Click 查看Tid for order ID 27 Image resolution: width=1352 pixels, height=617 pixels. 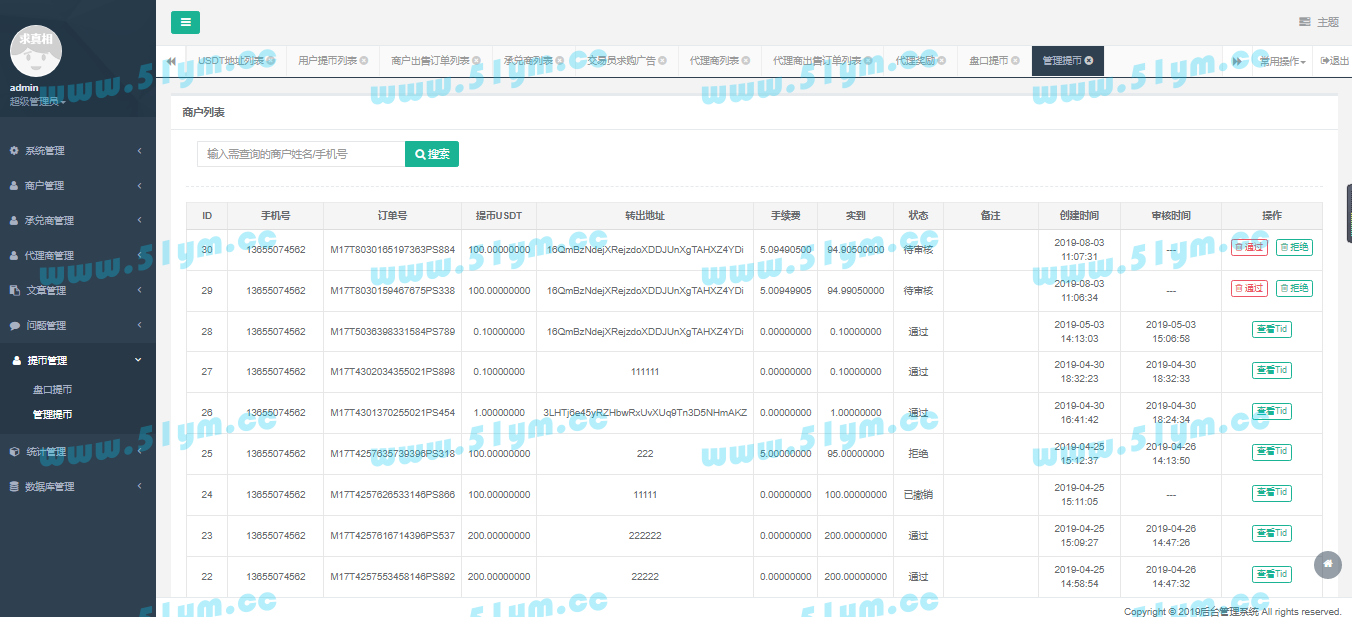[1272, 371]
